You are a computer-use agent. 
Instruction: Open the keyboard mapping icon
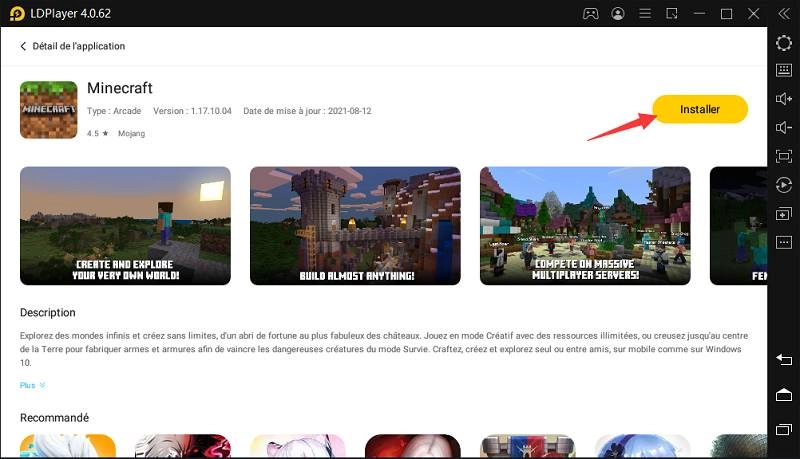(784, 70)
